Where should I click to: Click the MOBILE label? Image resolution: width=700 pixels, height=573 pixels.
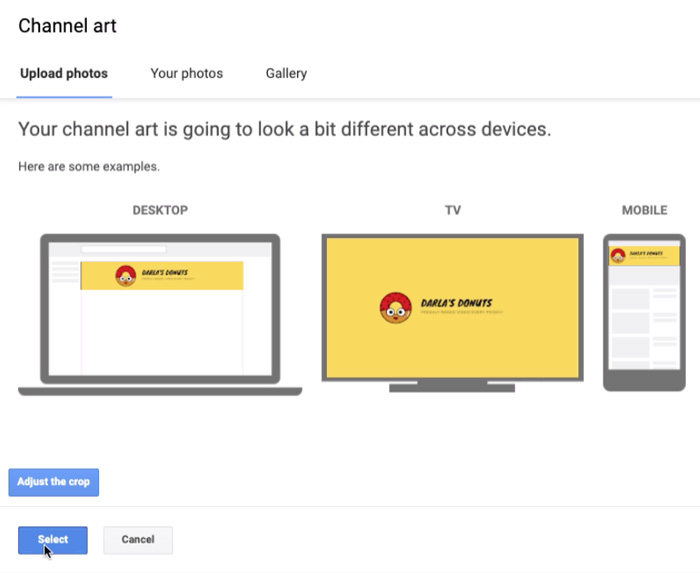[x=645, y=210]
